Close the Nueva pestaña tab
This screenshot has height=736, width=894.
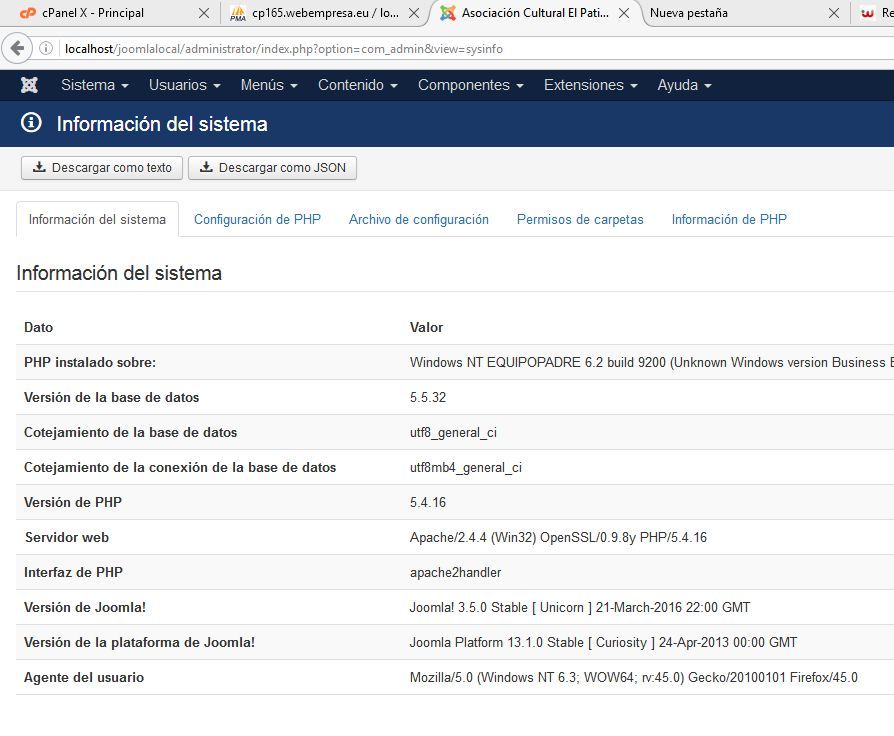point(834,13)
